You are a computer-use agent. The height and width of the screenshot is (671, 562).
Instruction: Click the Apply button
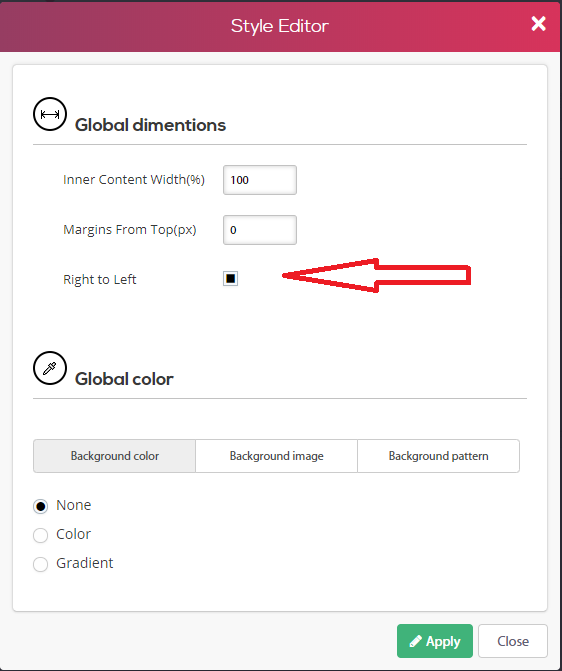(435, 641)
